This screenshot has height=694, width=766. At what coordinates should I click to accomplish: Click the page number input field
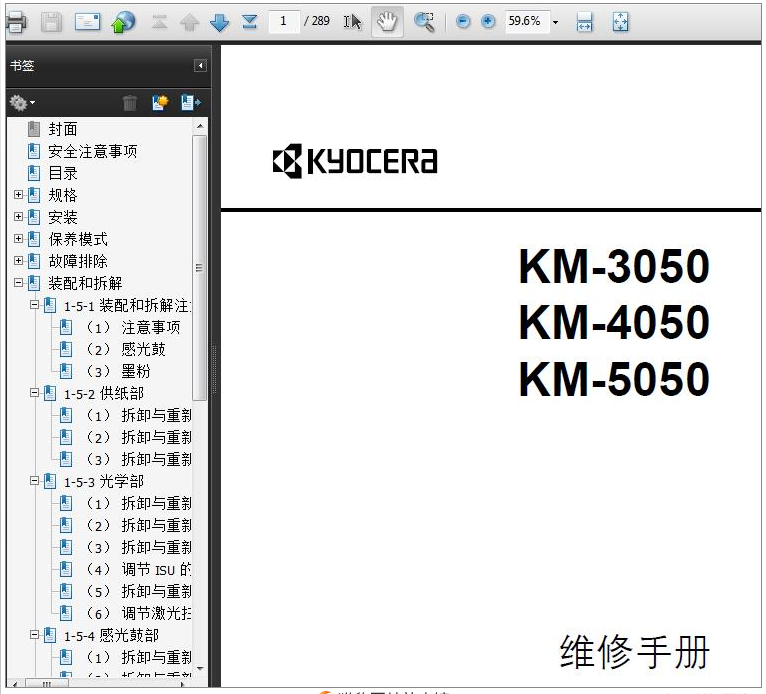pos(284,21)
